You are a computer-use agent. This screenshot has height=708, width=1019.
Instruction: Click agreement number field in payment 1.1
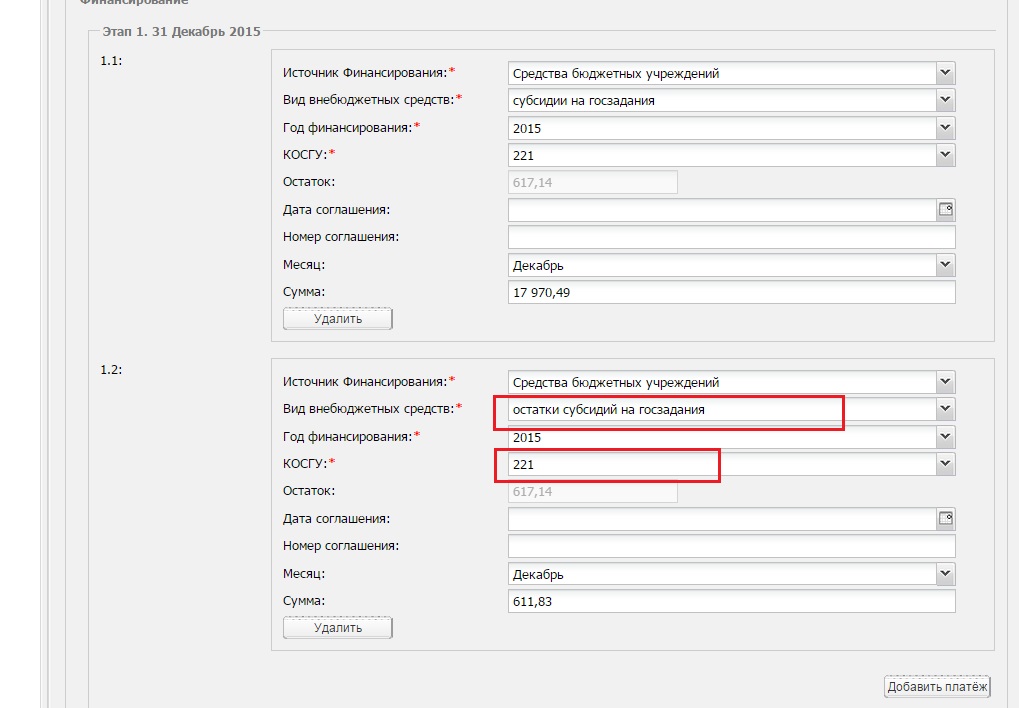pos(731,237)
